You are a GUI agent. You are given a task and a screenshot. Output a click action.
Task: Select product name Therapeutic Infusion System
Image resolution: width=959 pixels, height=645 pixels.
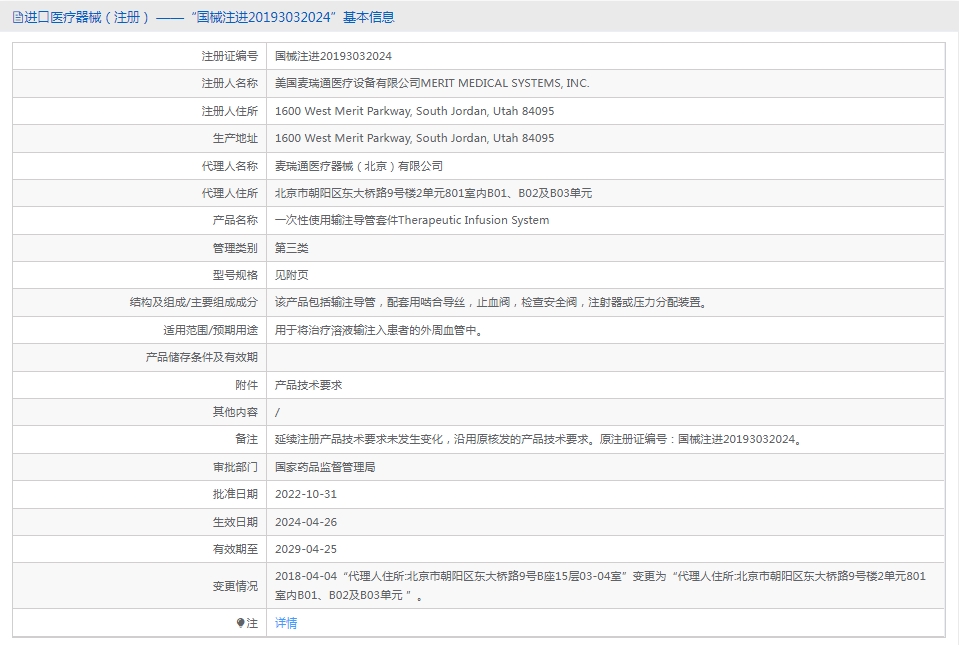point(412,220)
